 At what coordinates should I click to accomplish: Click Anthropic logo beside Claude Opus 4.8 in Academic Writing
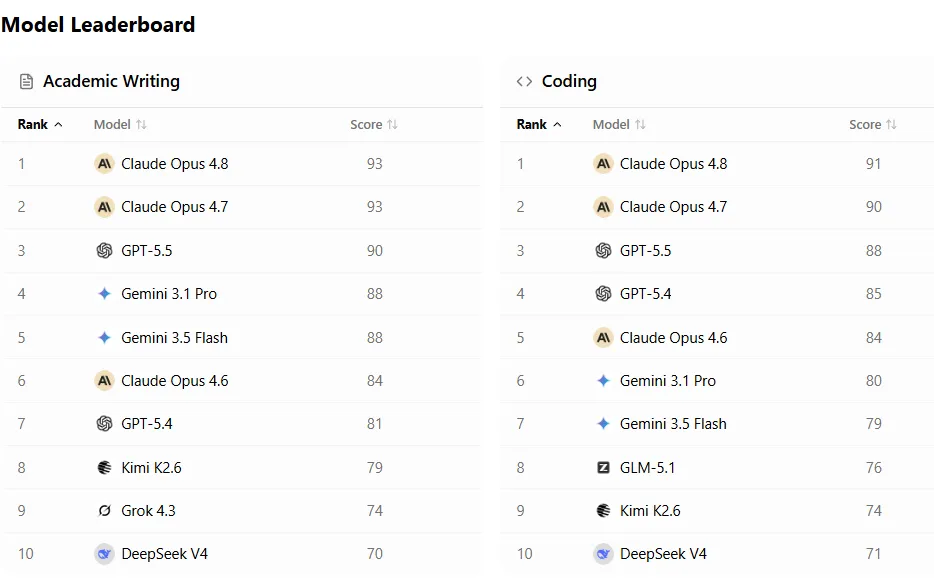tap(104, 164)
